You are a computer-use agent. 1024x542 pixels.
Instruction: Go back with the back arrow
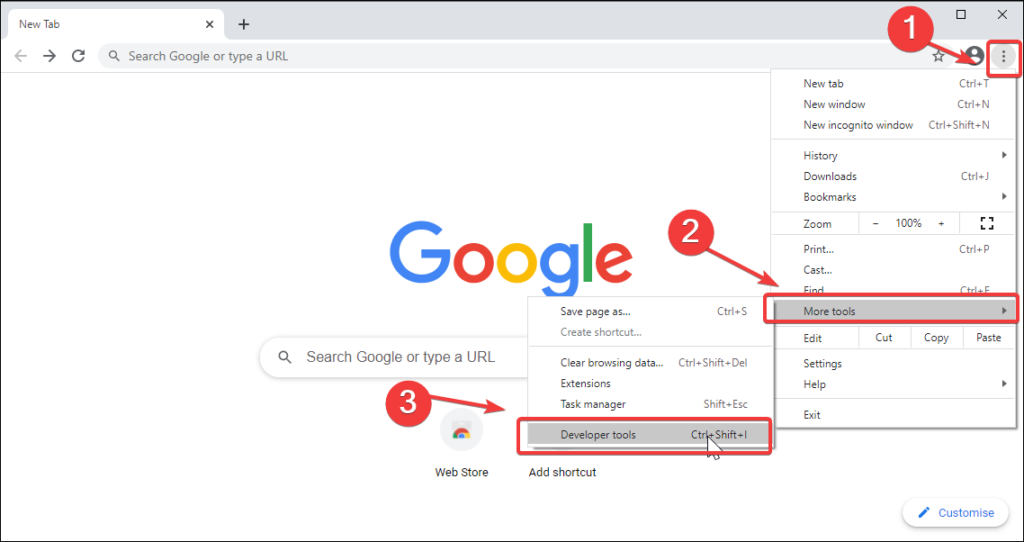tap(21, 56)
